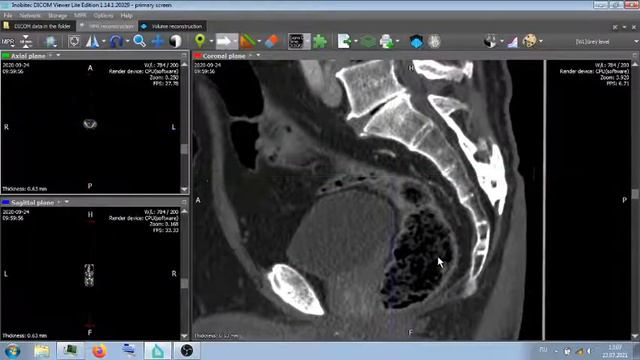This screenshot has height=360, width=640.
Task: Select the eraser tool
Action: tap(271, 41)
